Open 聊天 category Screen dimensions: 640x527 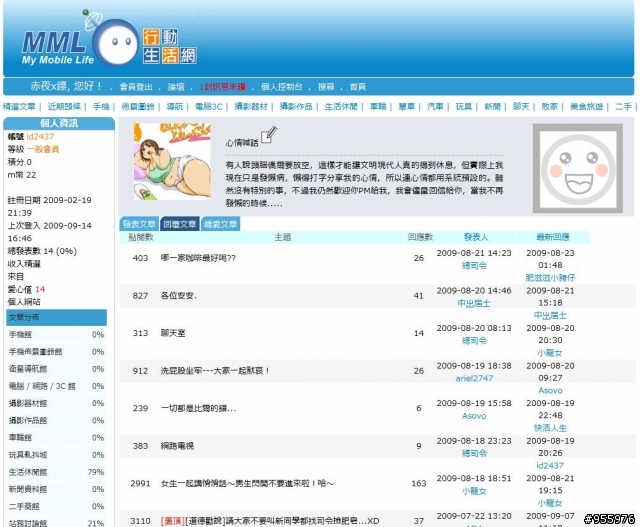click(521, 107)
